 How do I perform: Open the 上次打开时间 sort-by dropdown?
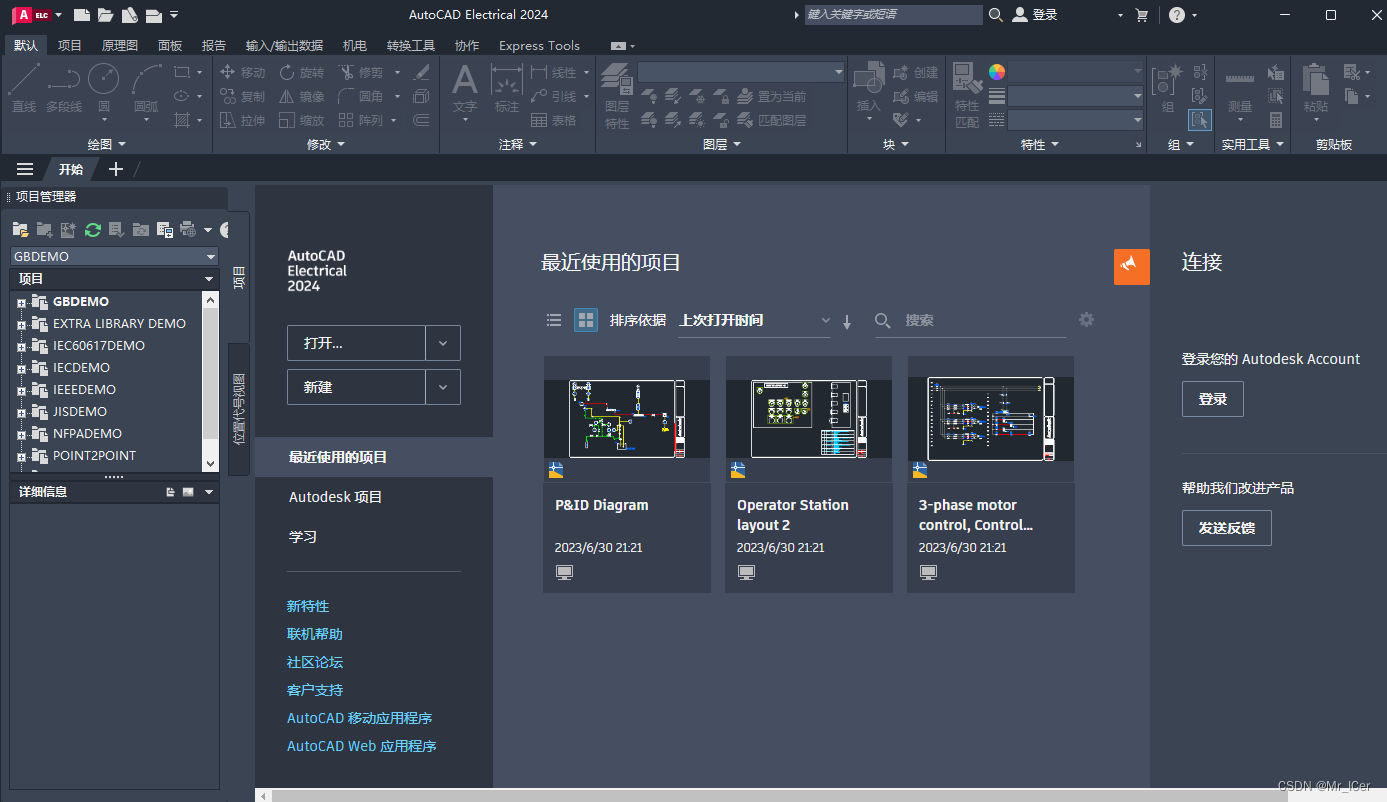coord(755,320)
